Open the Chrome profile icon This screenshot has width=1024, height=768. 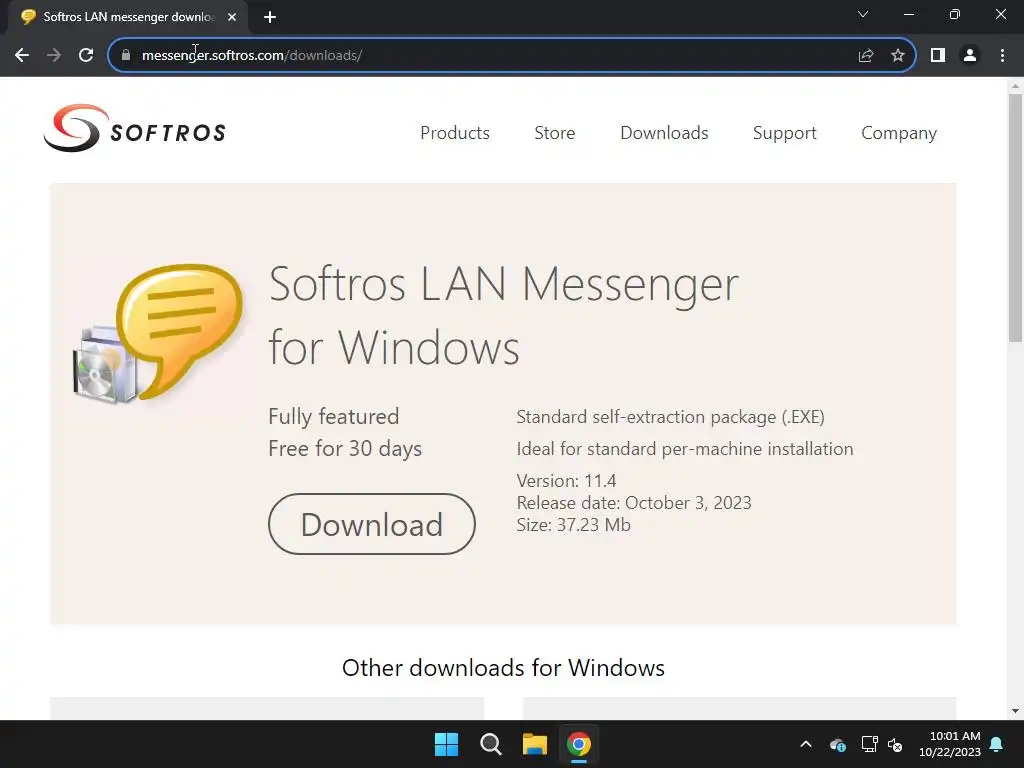point(970,56)
